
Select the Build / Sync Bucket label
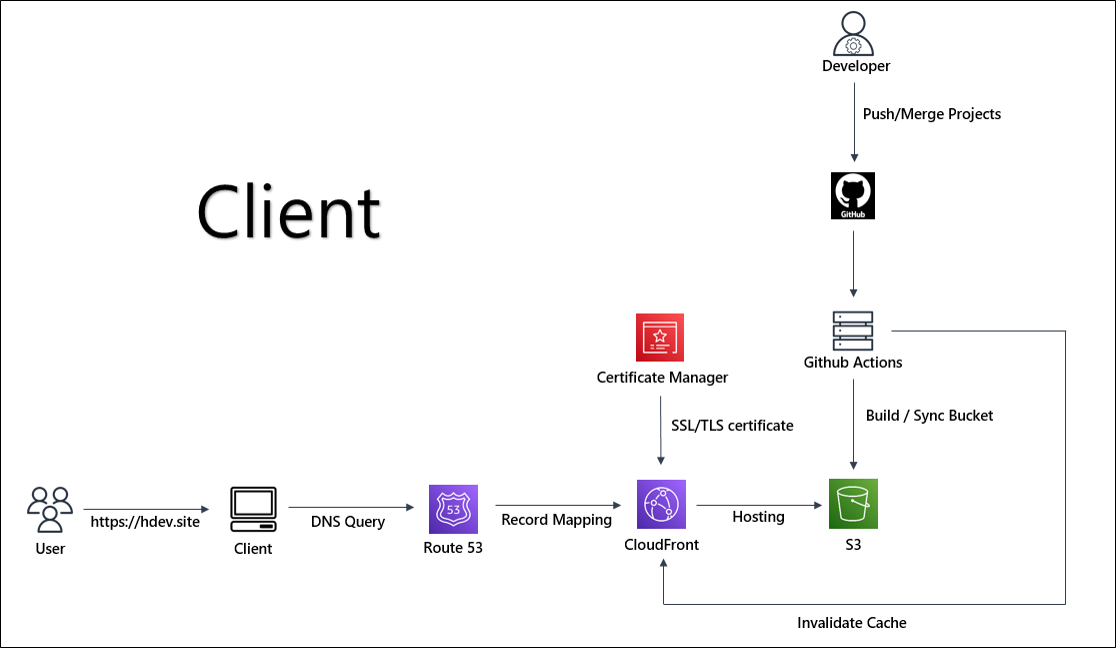929,415
